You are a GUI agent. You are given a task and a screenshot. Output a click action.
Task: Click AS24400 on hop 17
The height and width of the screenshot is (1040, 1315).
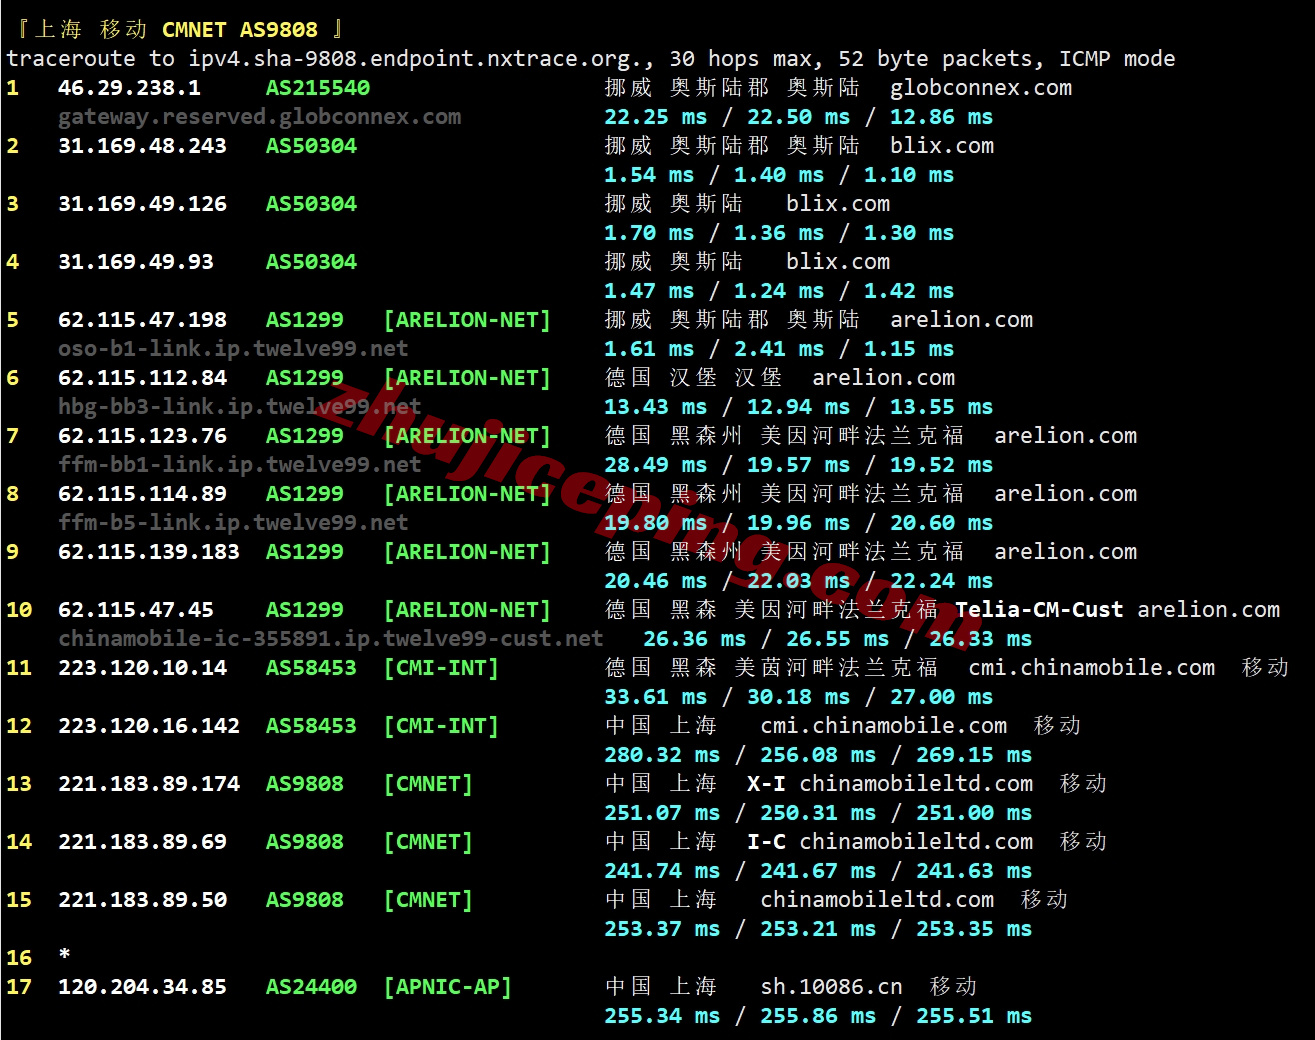coord(311,987)
